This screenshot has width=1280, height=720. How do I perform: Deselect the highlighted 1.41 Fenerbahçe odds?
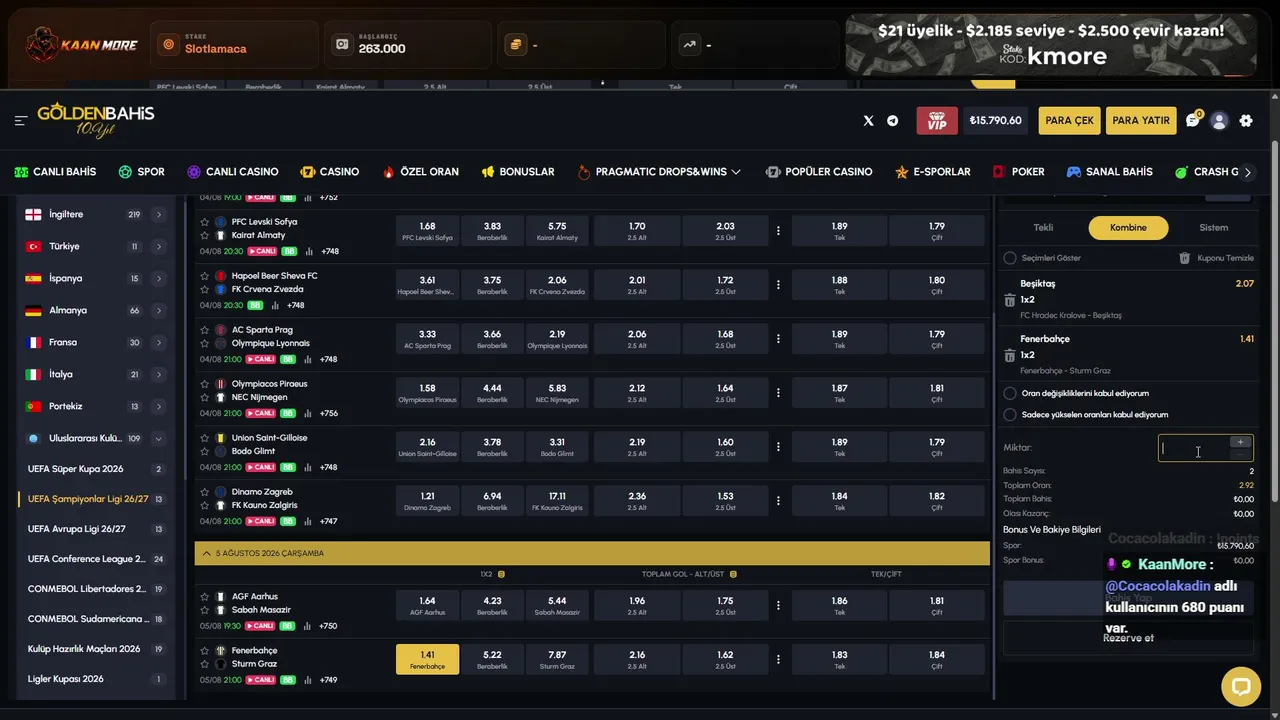427,659
